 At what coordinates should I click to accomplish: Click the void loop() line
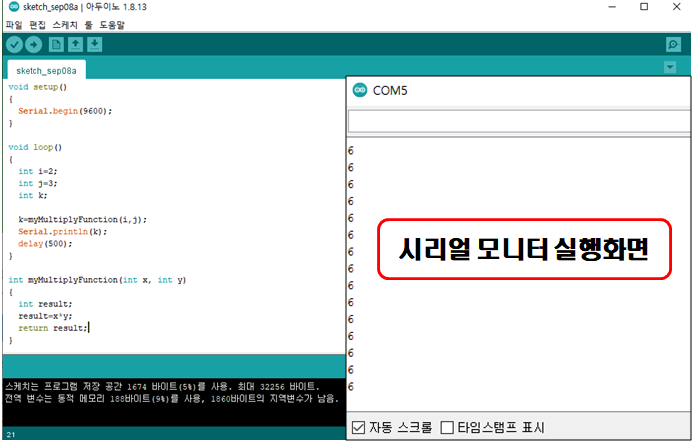click(35, 147)
